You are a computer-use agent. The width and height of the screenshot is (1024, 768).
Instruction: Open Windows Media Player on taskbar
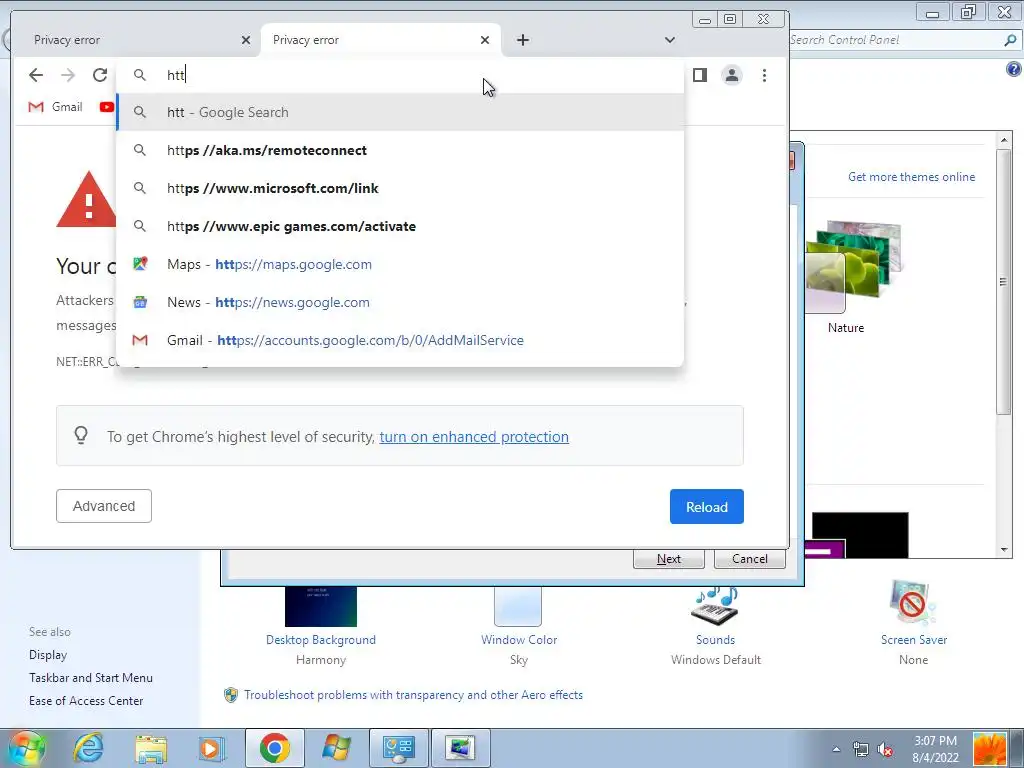(210, 748)
